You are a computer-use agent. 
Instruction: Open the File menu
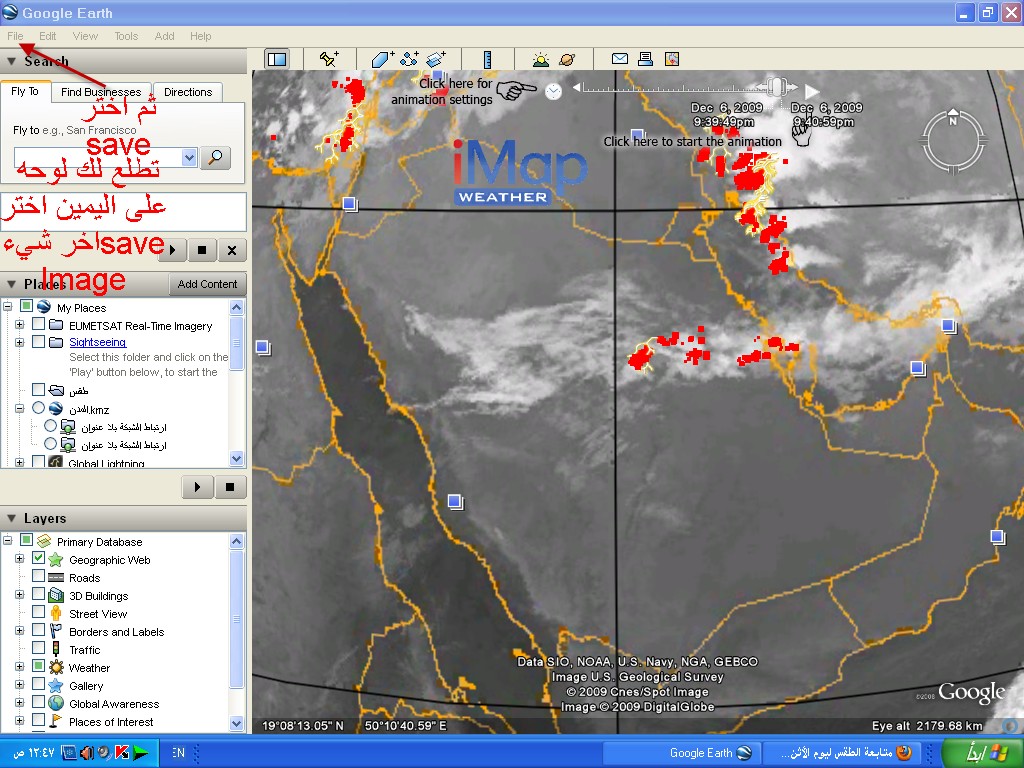click(x=15, y=36)
